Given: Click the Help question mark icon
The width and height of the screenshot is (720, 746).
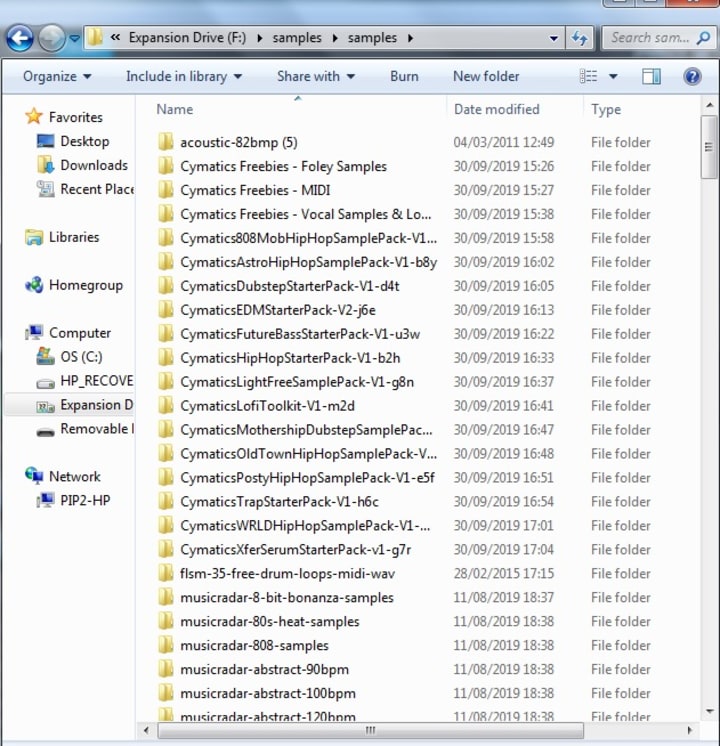Looking at the screenshot, I should pyautogui.click(x=692, y=76).
